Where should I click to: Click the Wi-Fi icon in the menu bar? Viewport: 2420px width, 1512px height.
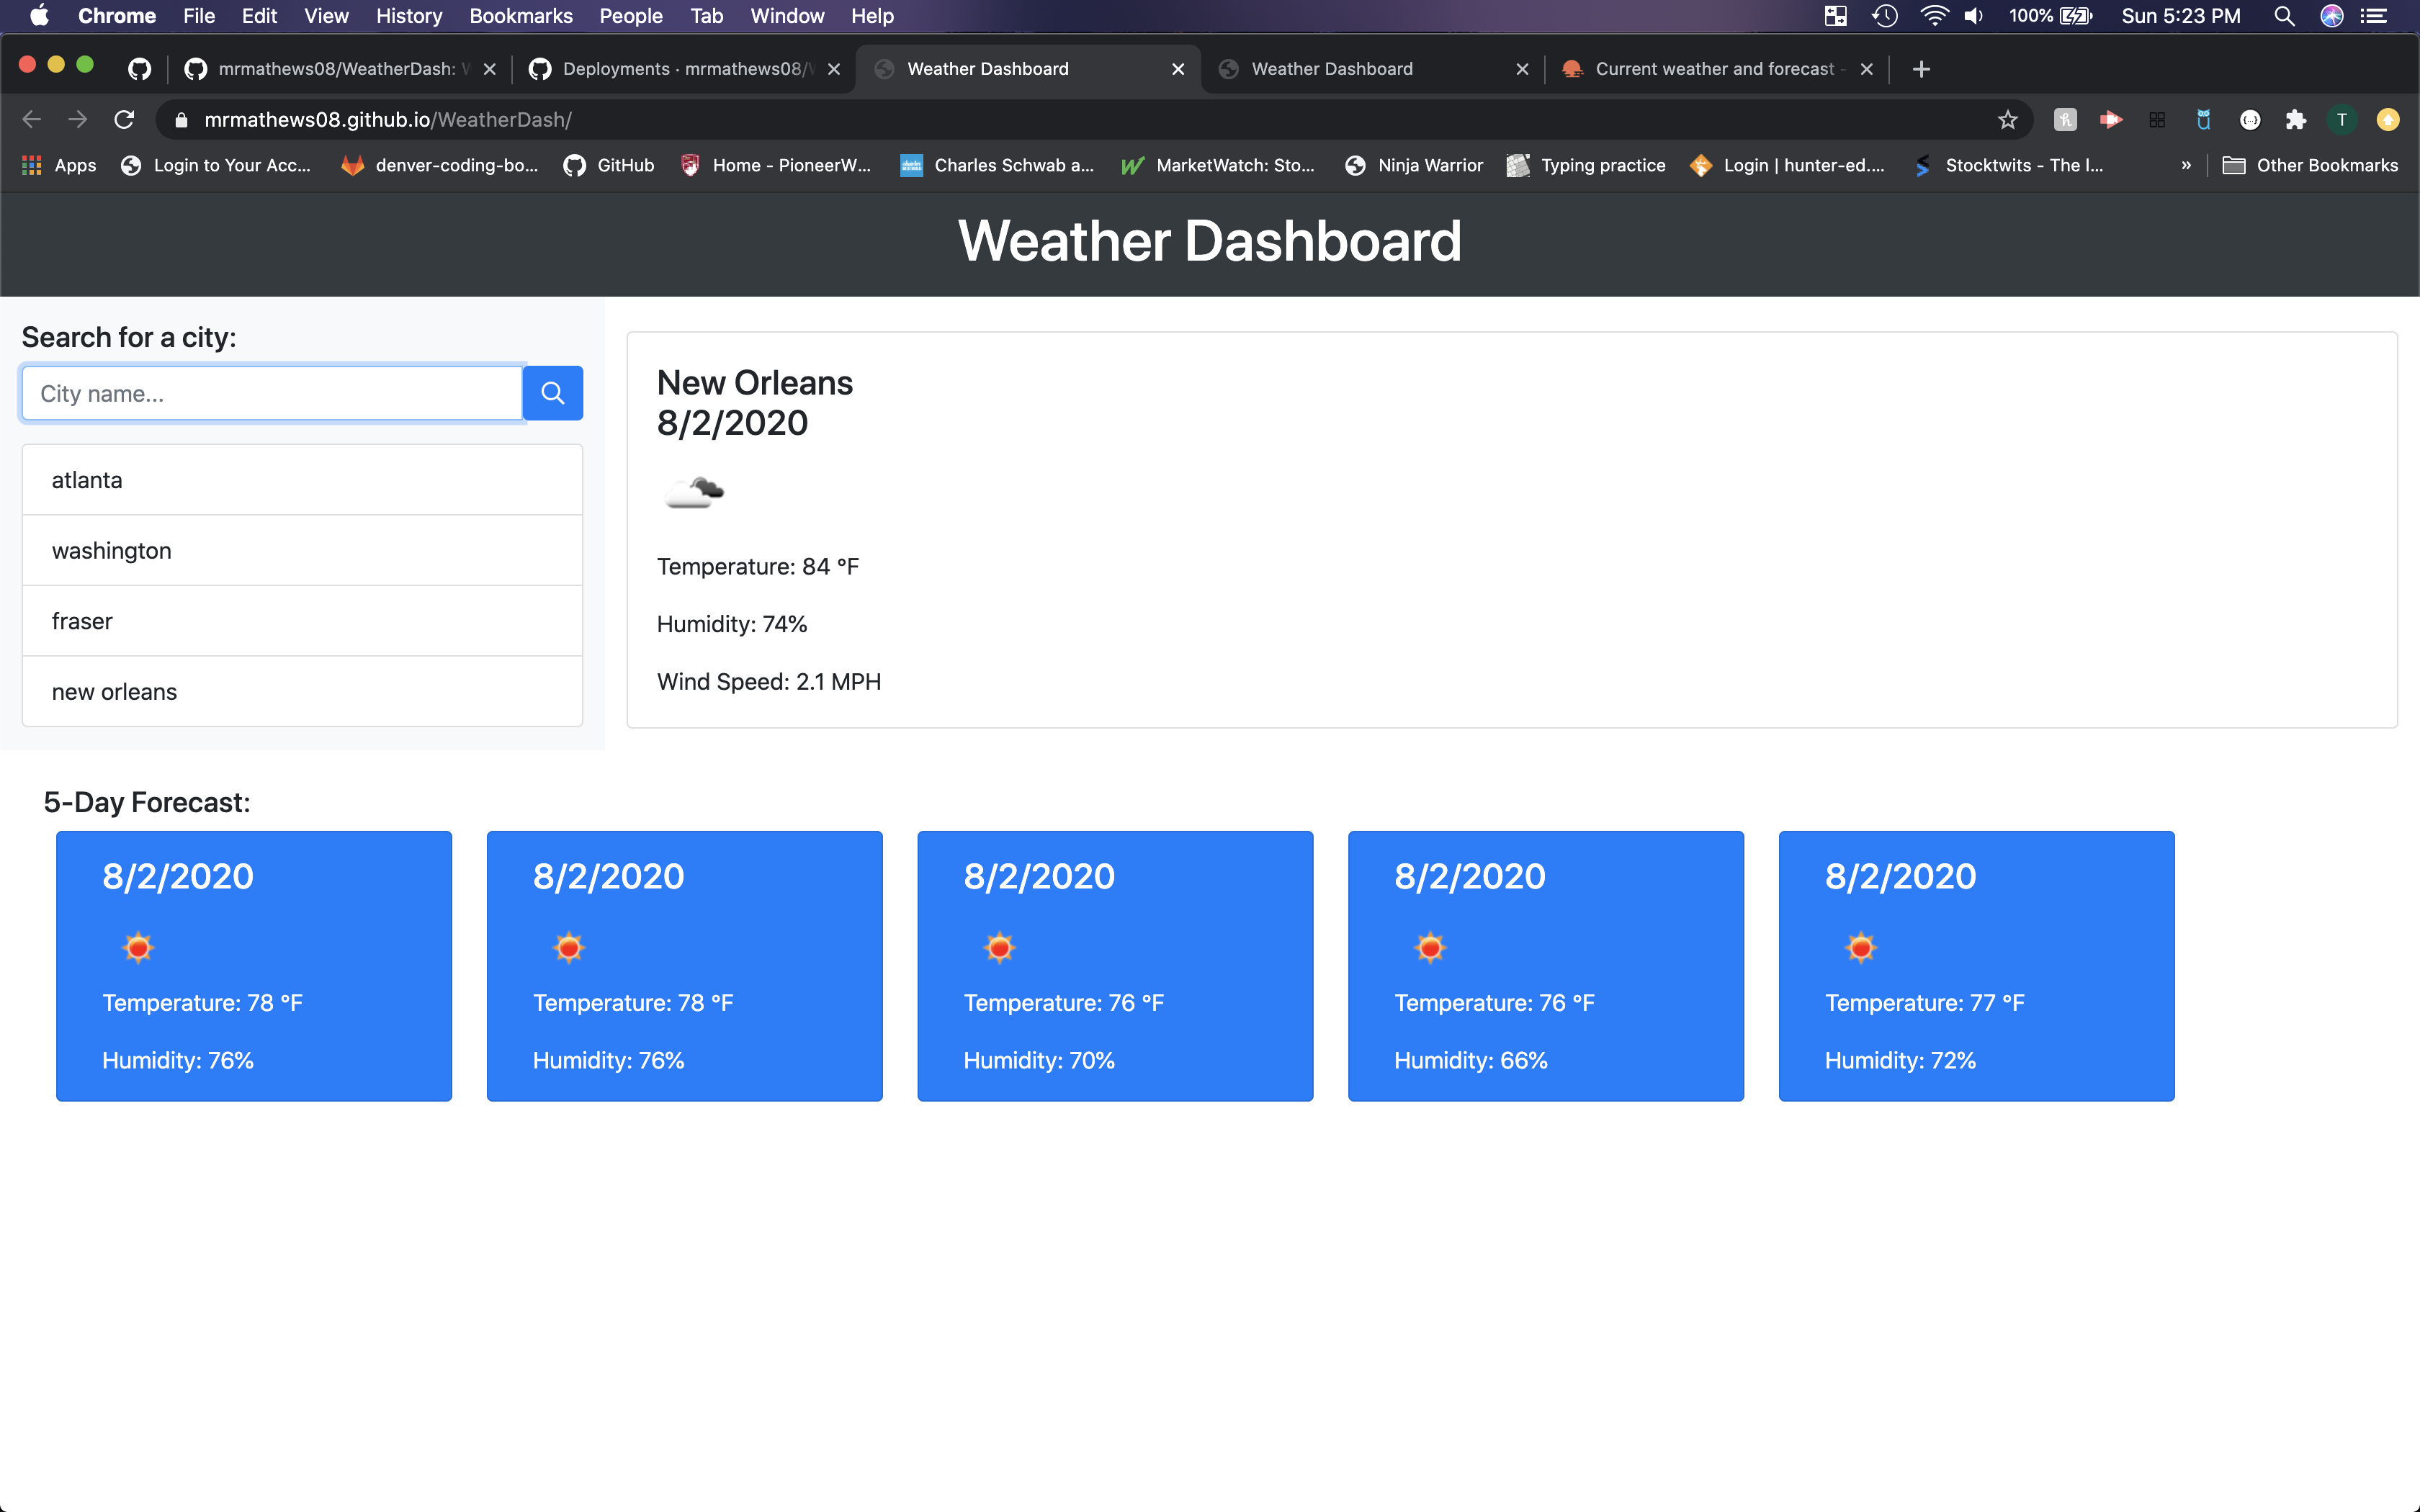(1936, 16)
